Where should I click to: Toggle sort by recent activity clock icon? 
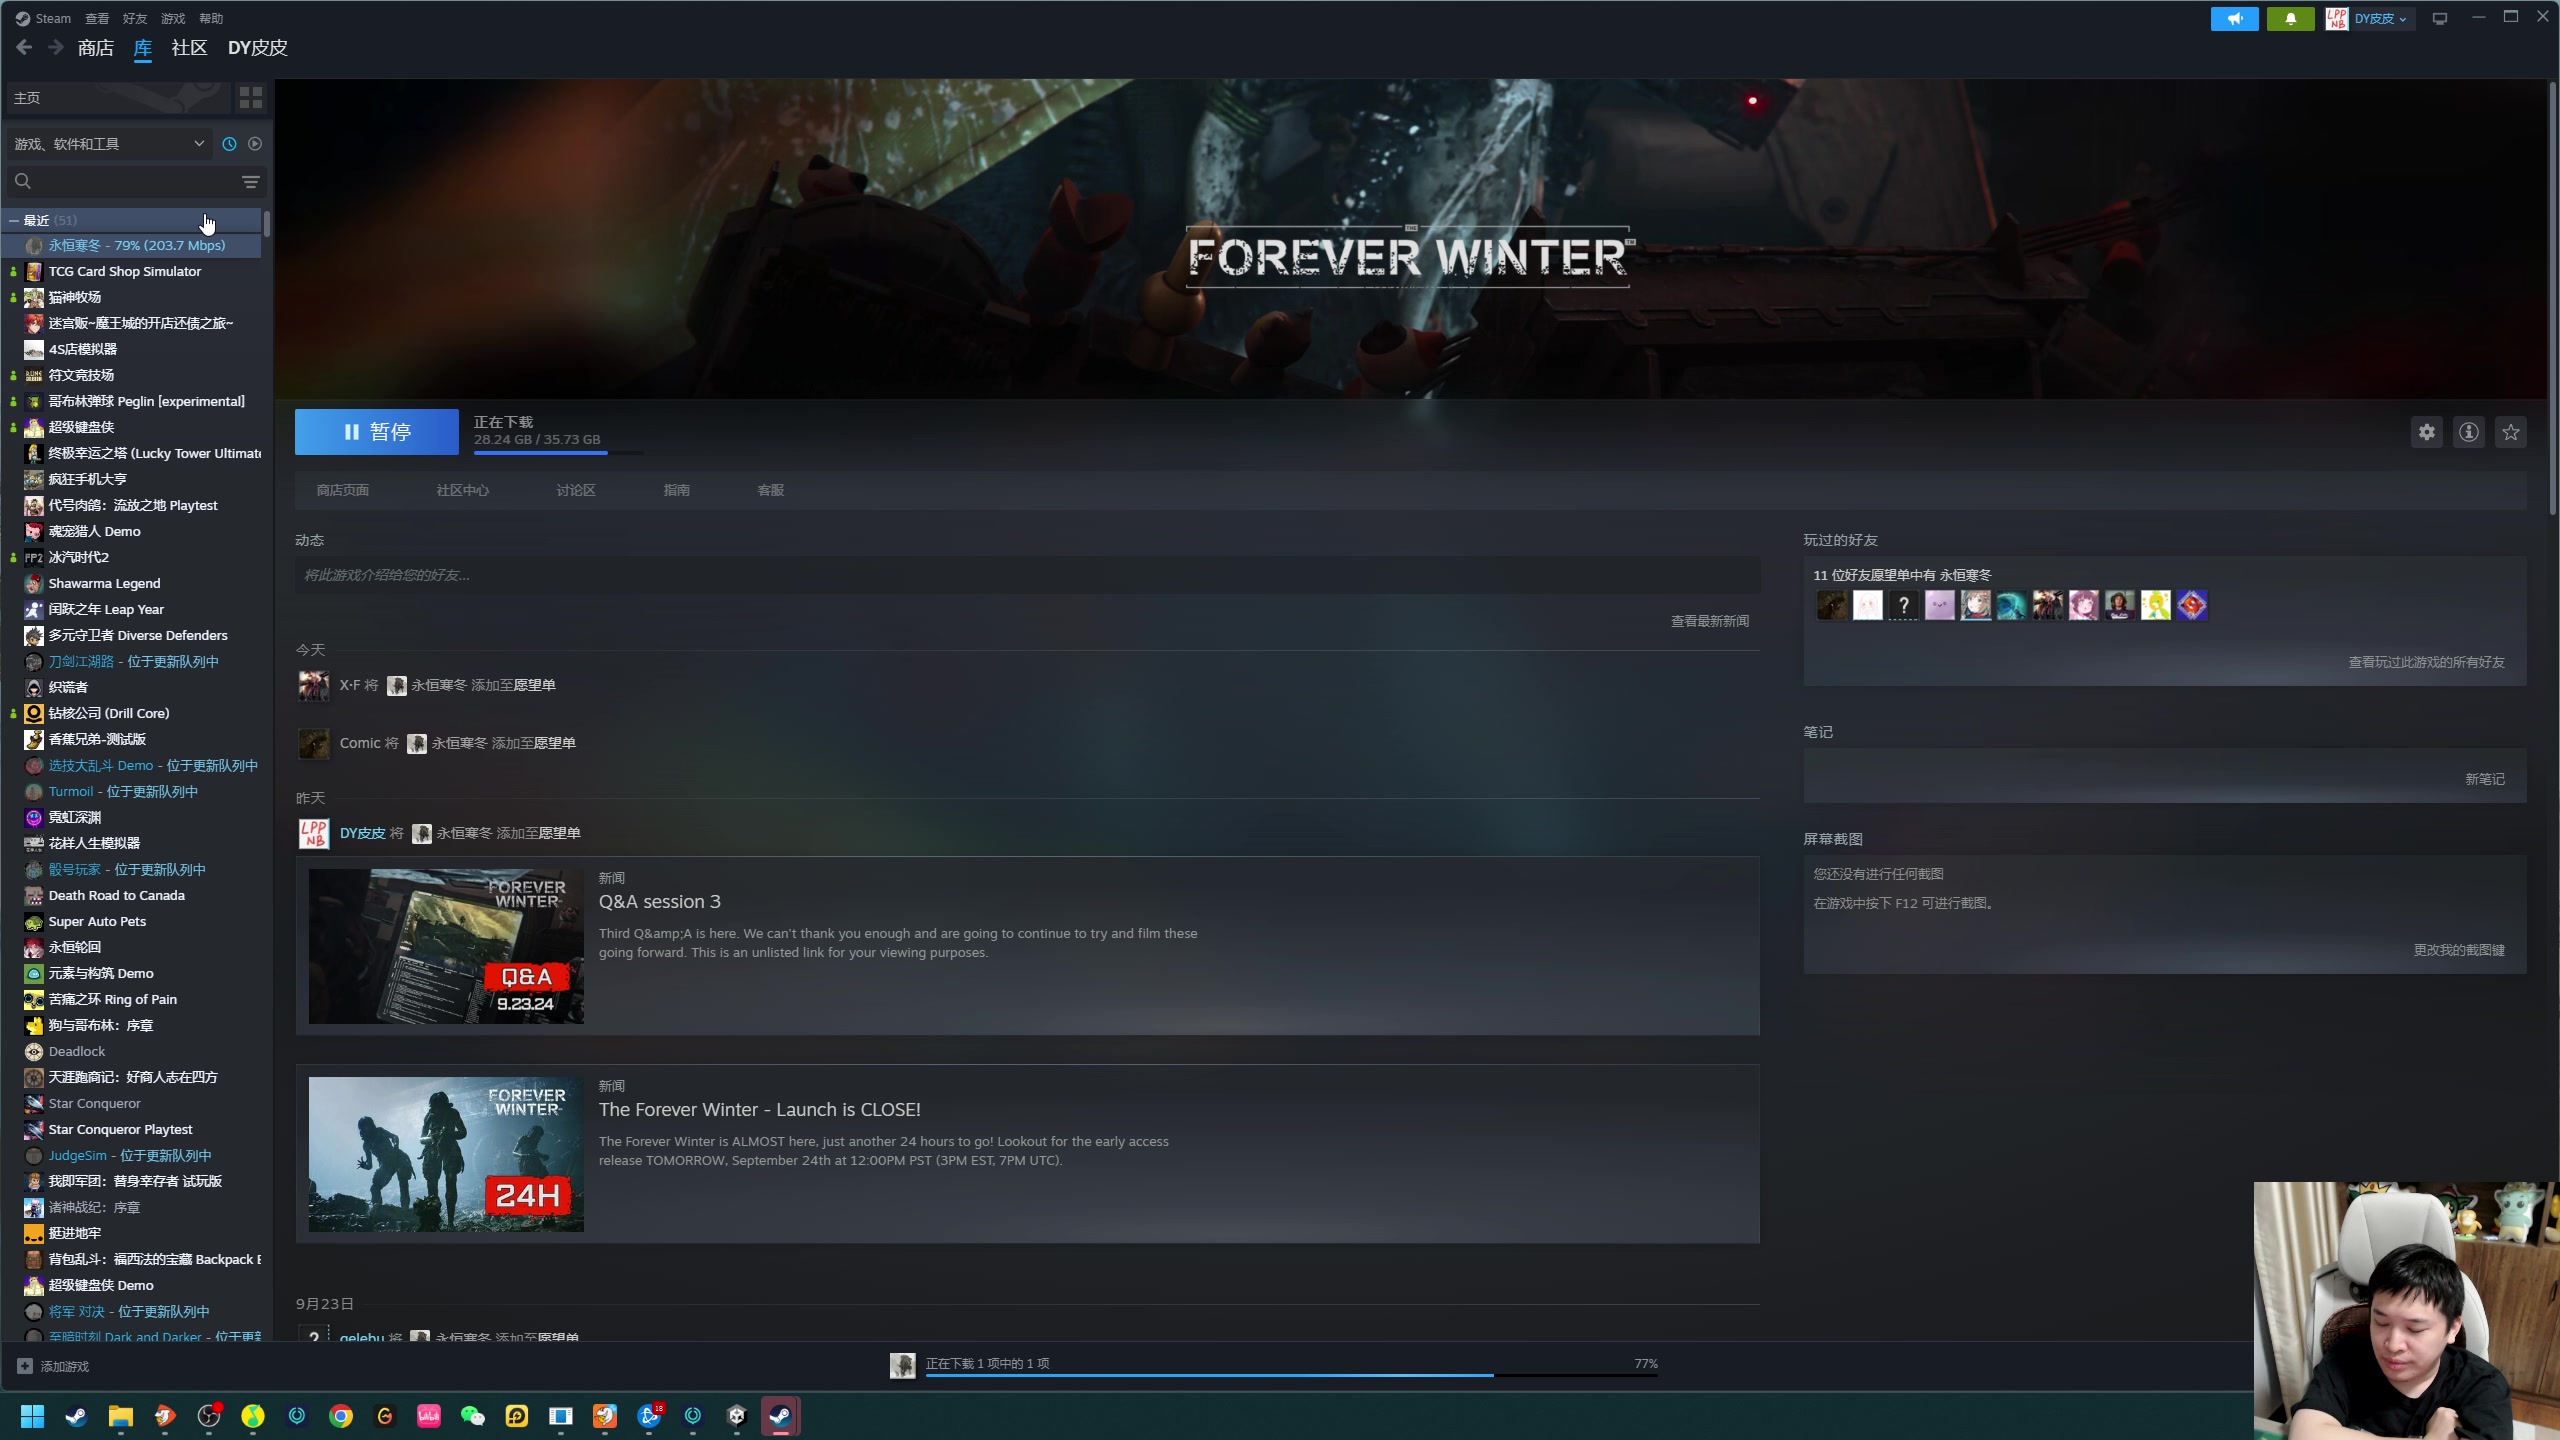pyautogui.click(x=229, y=144)
